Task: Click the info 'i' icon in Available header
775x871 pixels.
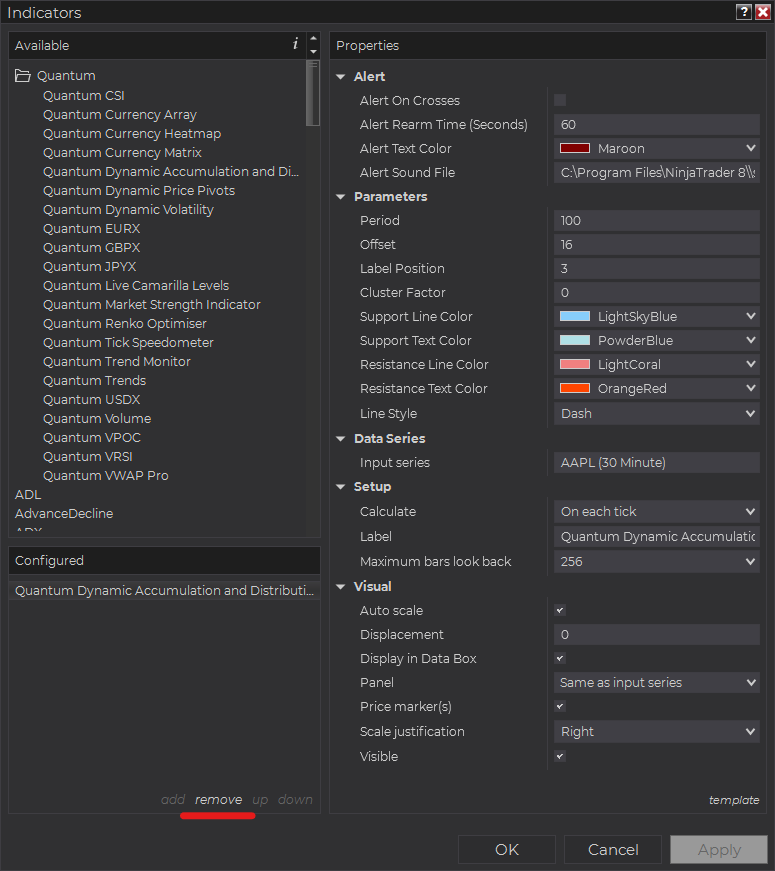Action: click(x=296, y=44)
